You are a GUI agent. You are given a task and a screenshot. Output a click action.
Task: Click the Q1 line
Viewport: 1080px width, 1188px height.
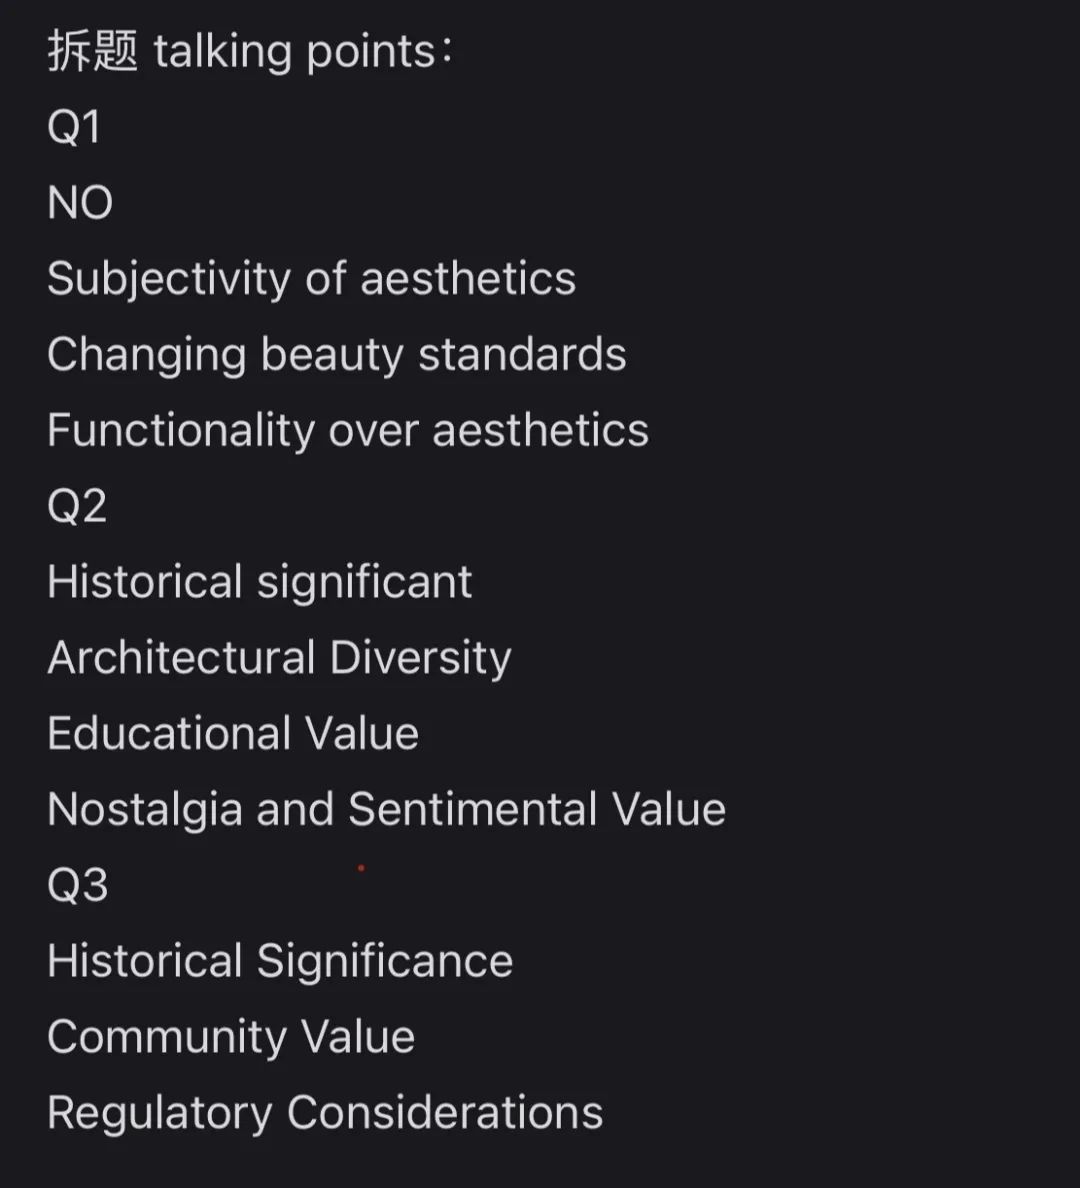click(x=74, y=127)
